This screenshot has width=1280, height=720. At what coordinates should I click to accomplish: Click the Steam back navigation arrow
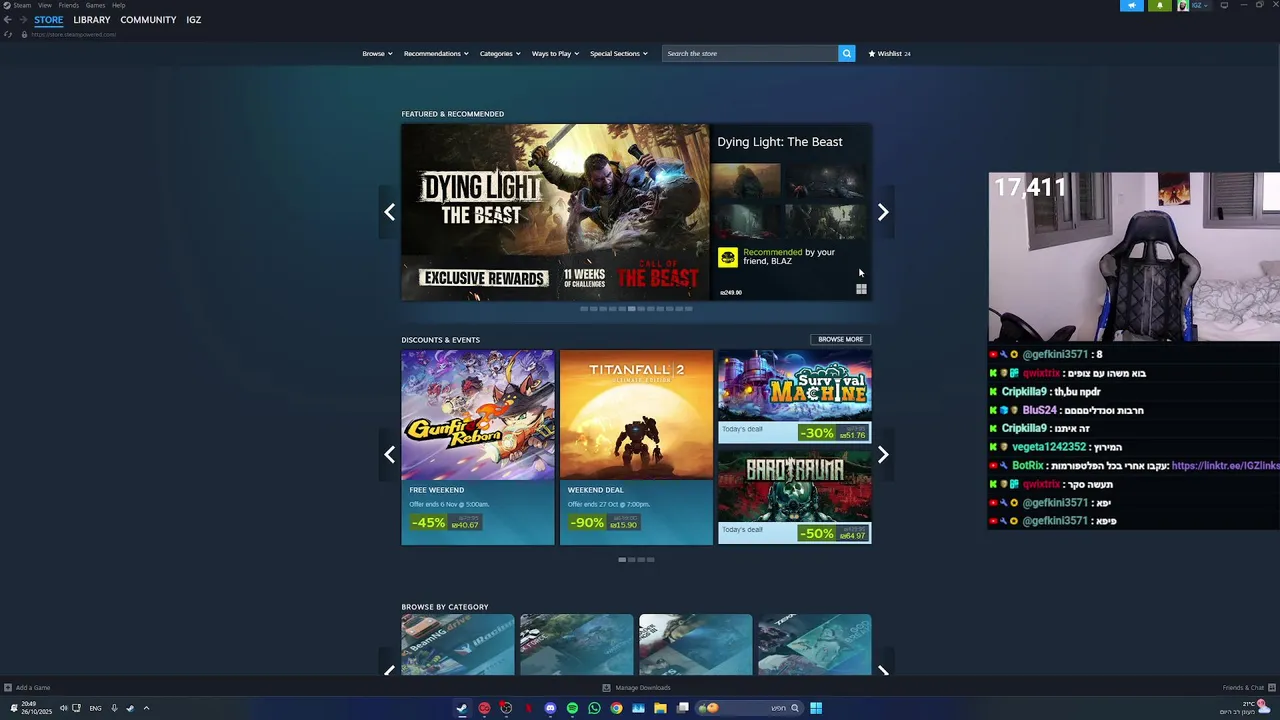tap(7, 20)
